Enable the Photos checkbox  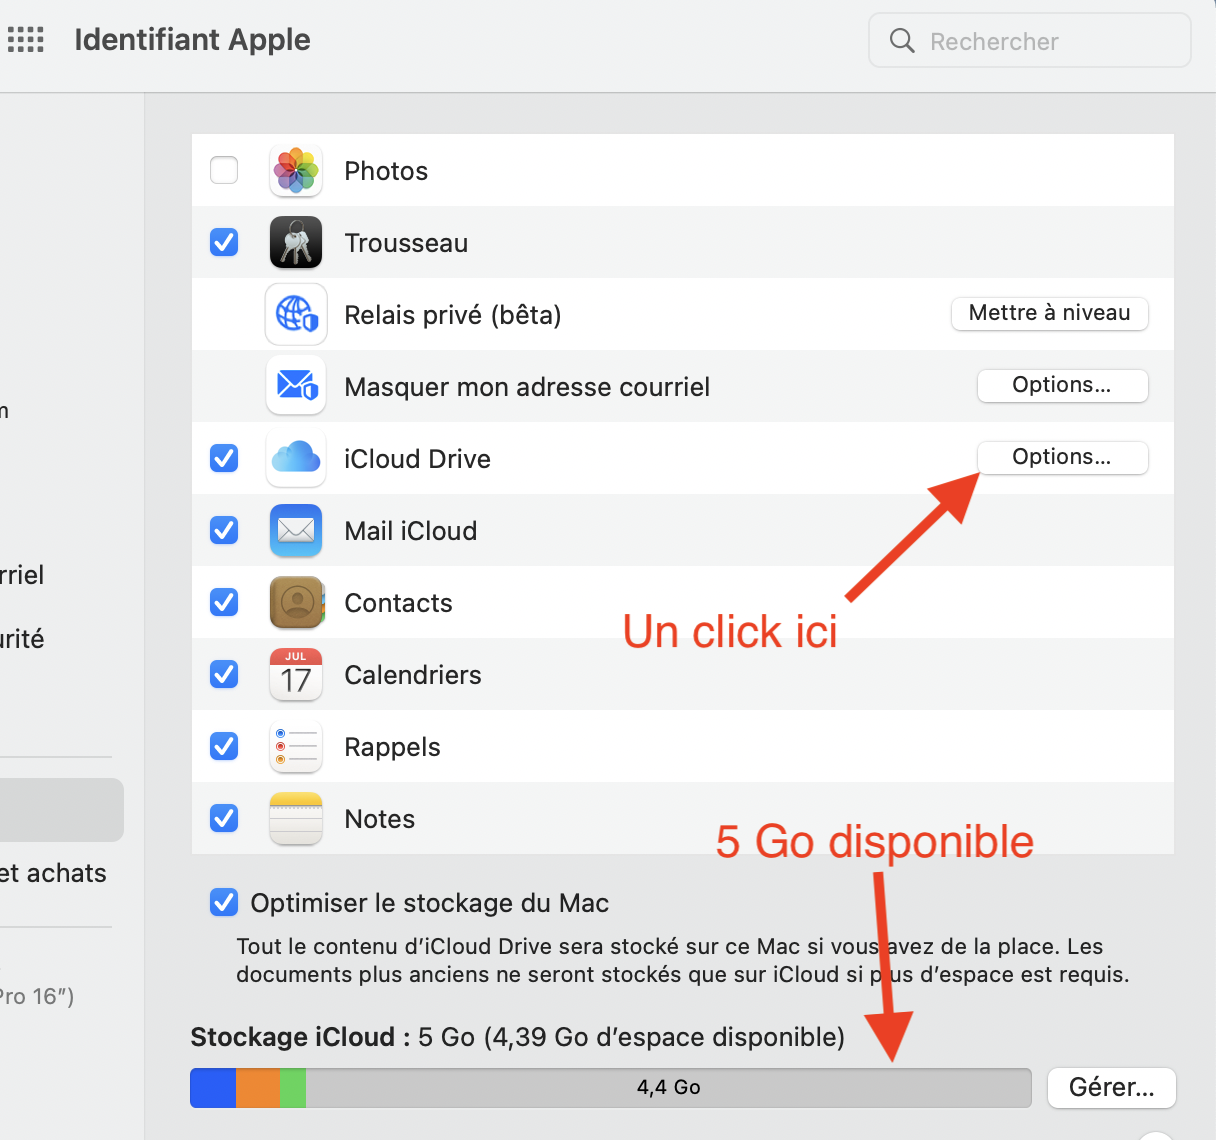point(224,170)
